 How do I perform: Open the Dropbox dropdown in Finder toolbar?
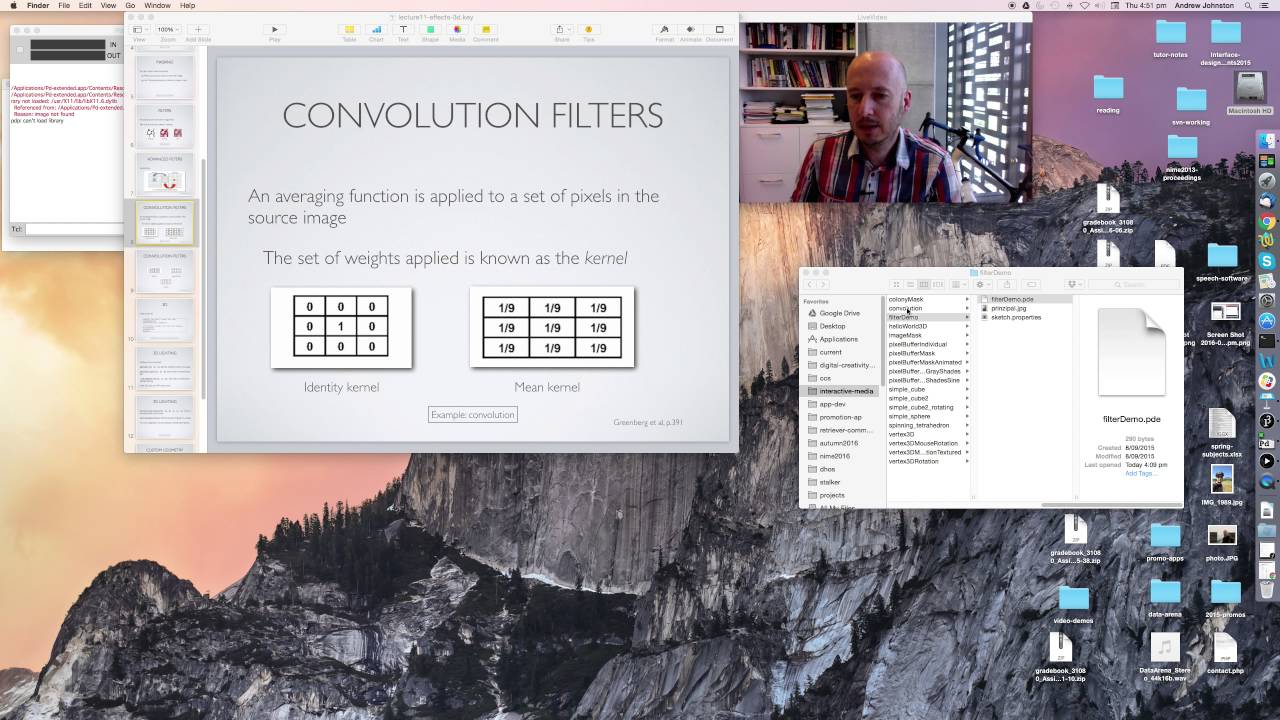pyautogui.click(x=1076, y=284)
